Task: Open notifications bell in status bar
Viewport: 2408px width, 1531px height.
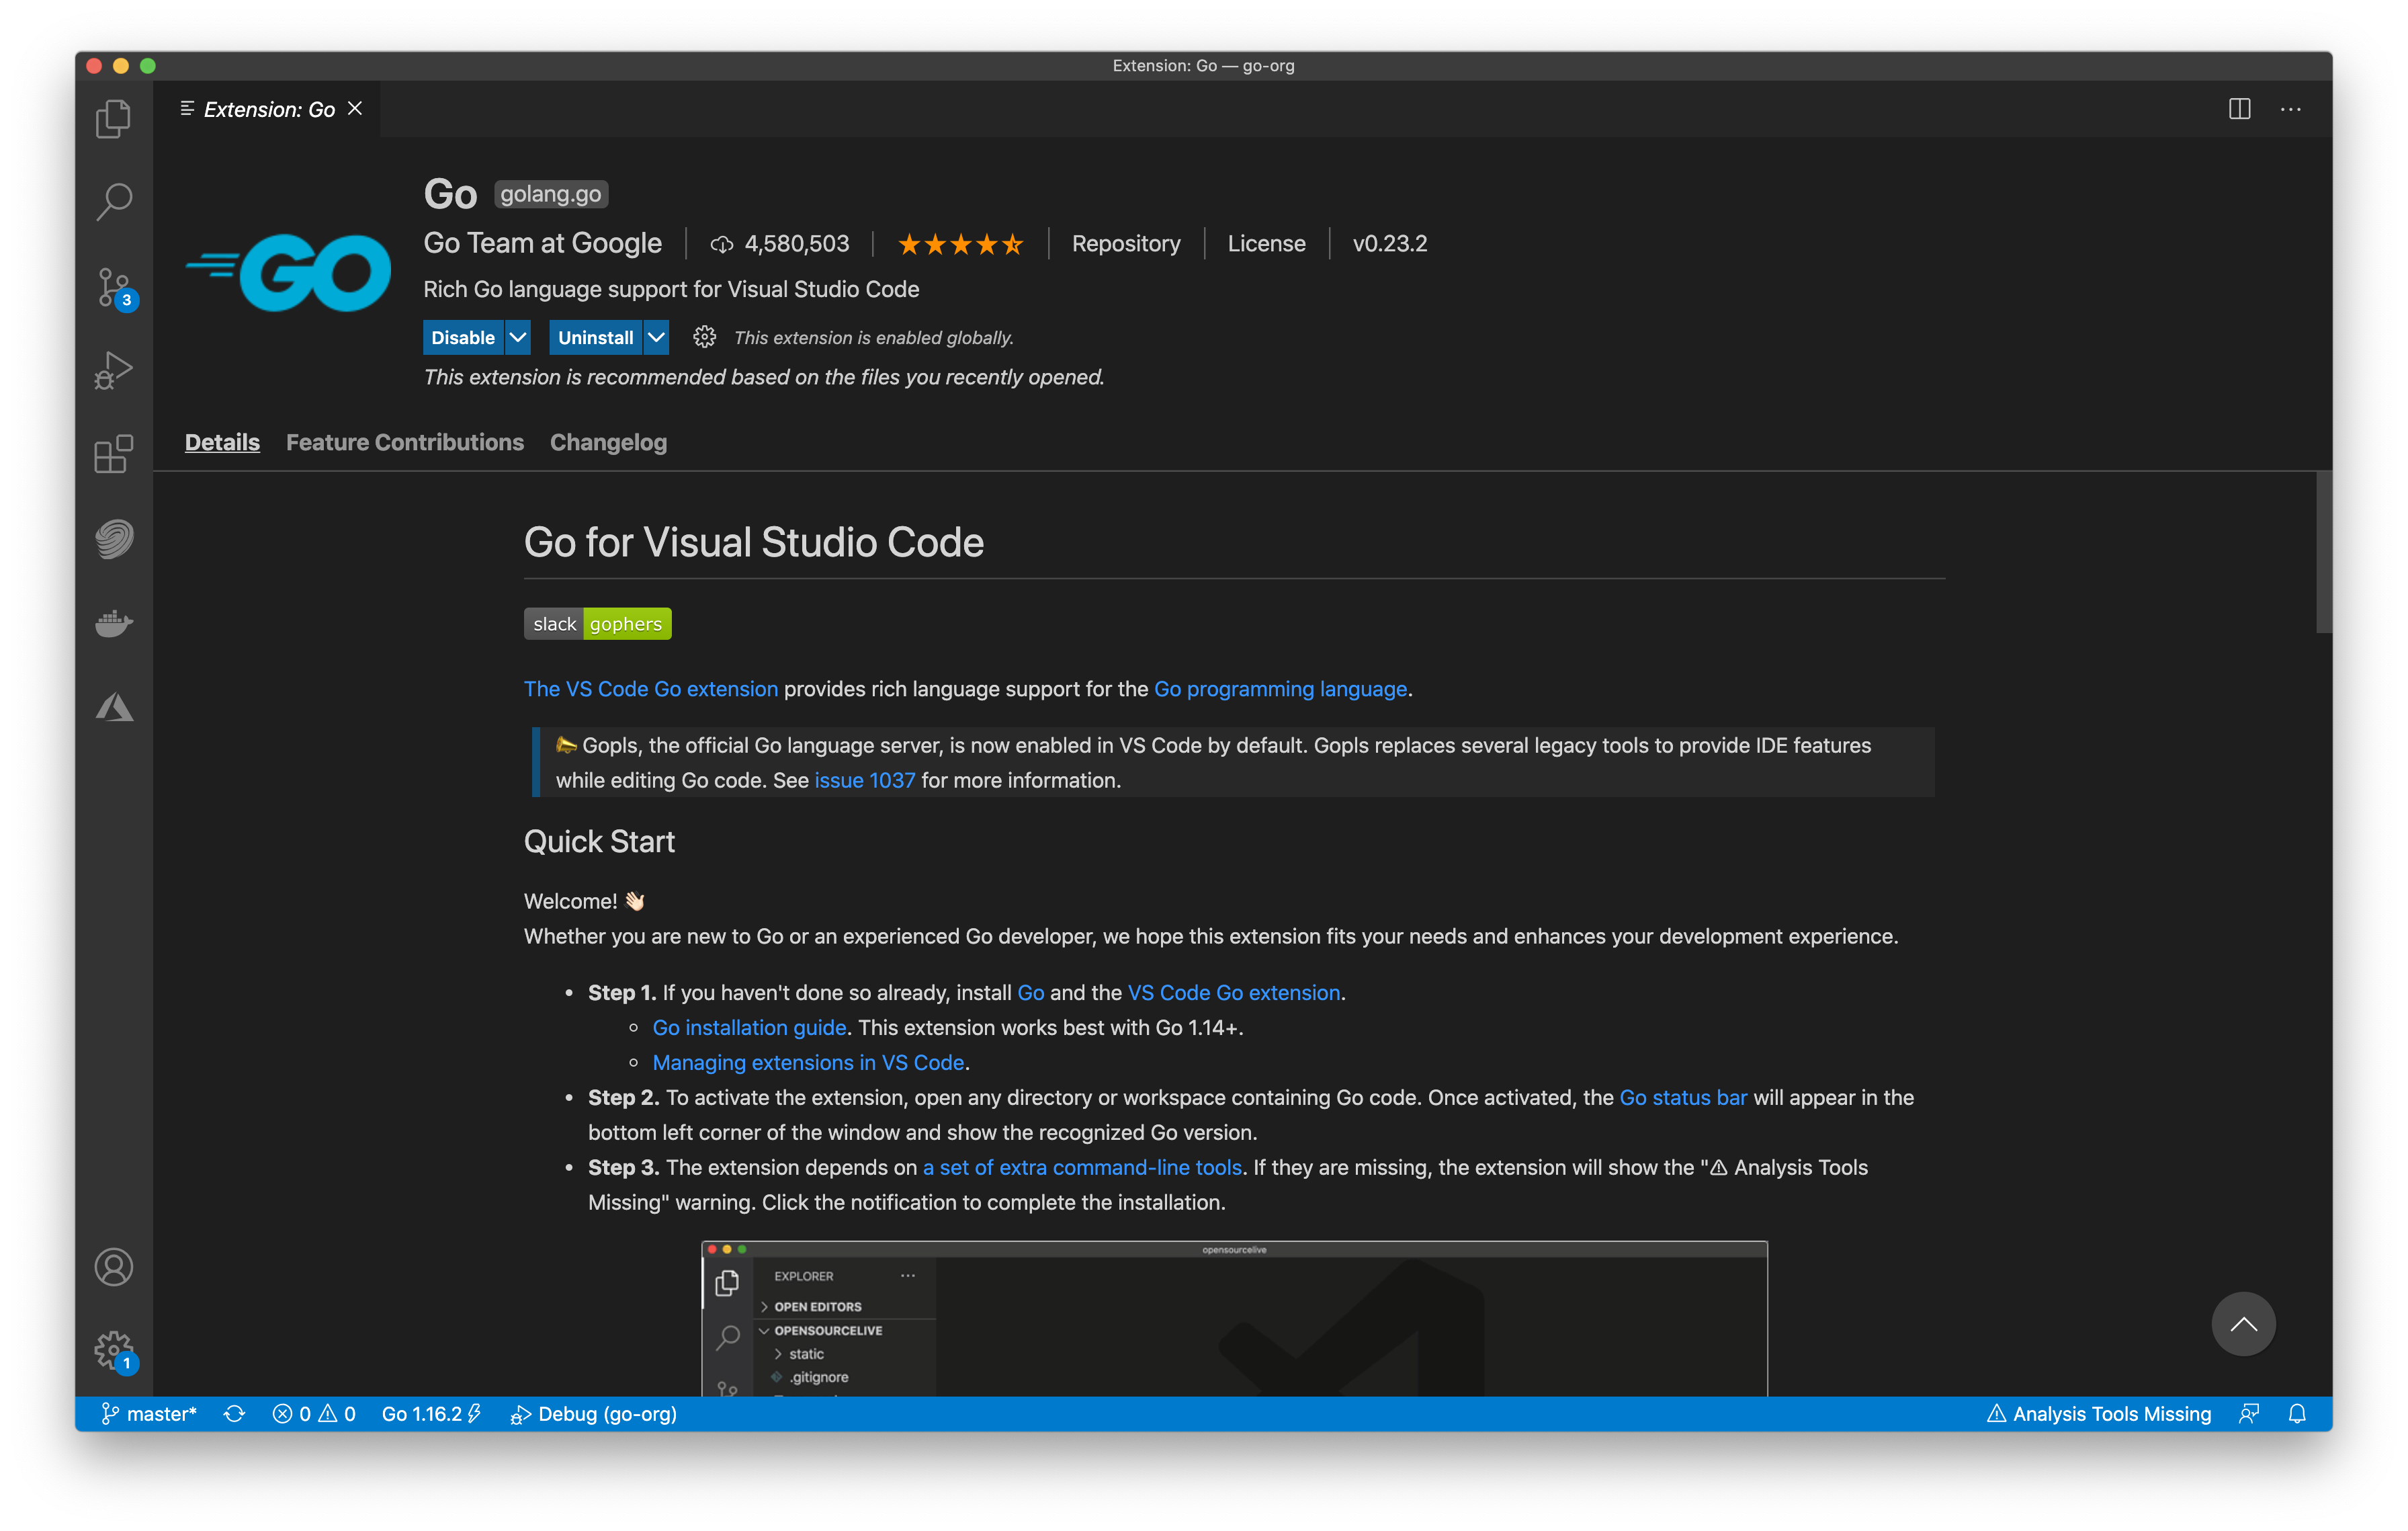Action: coord(2297,1413)
